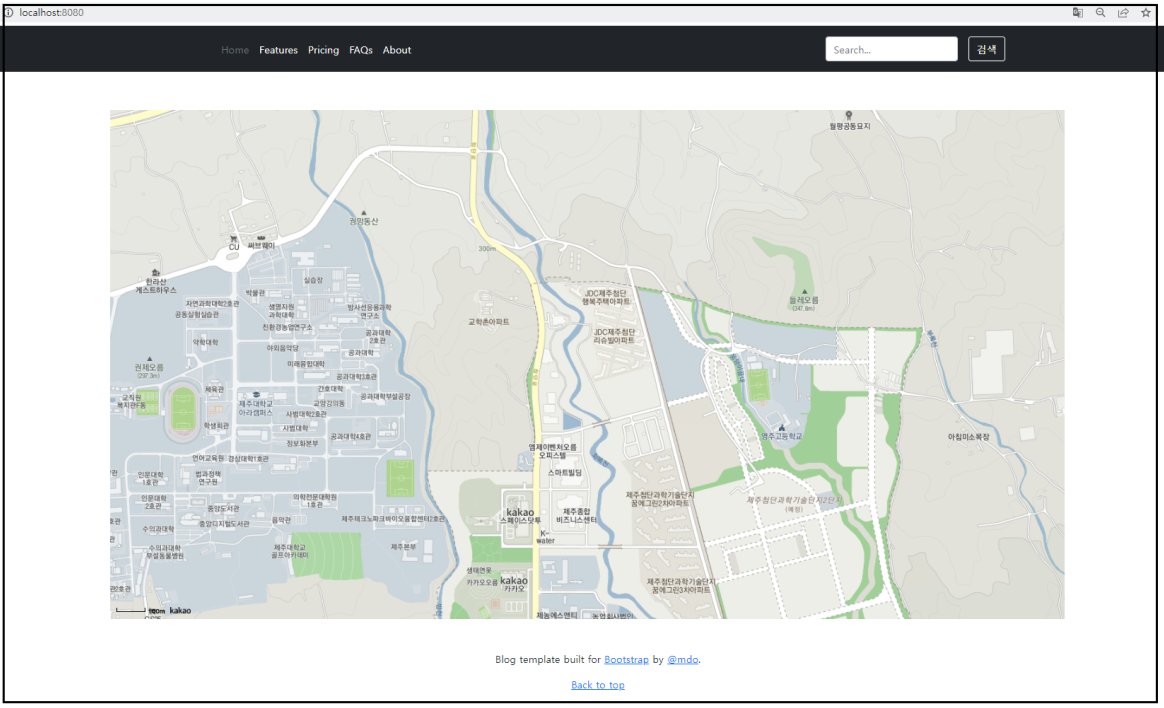1164x708 pixels.
Task: Click the 월평공동묘지 map marker
Action: 850,122
